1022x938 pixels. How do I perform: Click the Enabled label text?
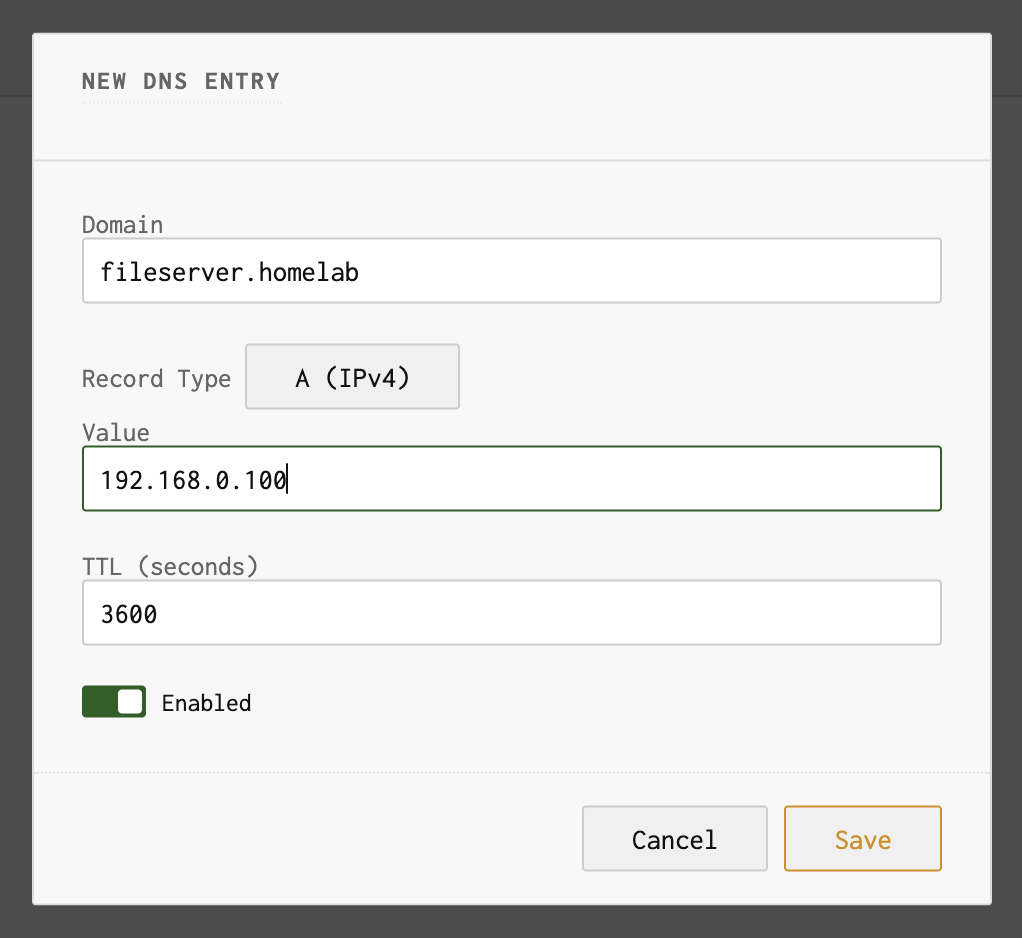pyautogui.click(x=206, y=702)
